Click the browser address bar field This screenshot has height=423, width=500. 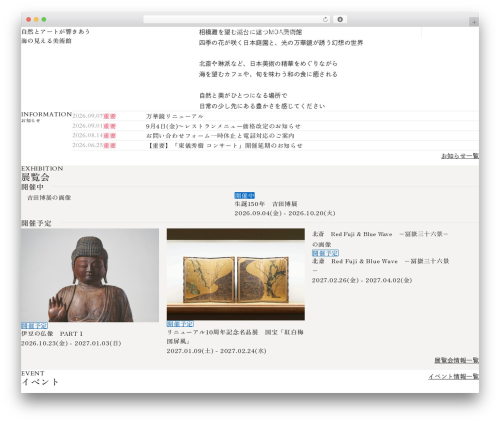pos(237,19)
